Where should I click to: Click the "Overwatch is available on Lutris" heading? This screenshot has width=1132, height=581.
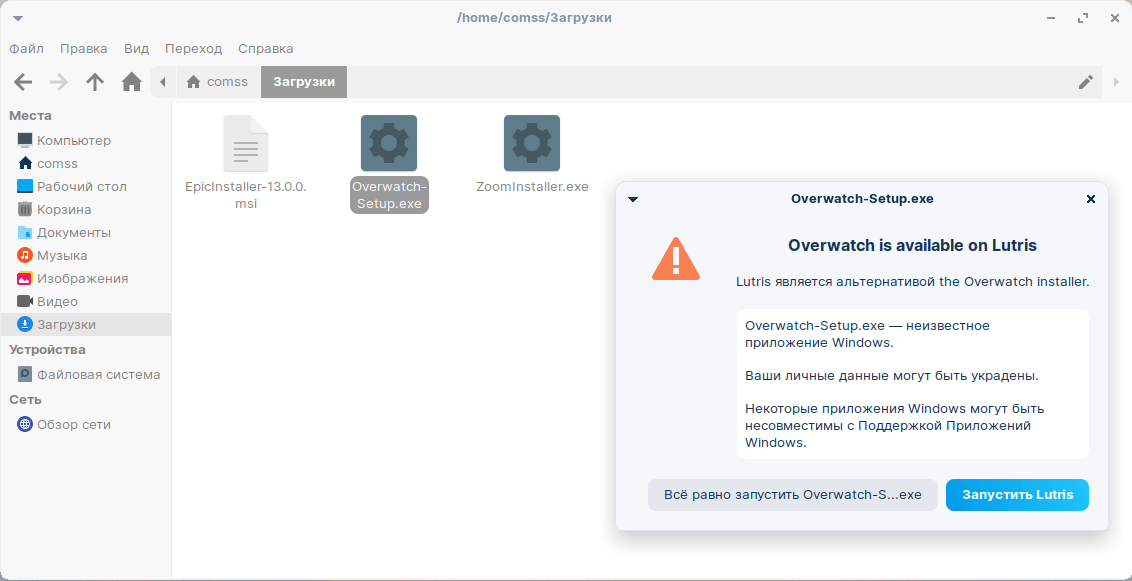[x=913, y=245]
